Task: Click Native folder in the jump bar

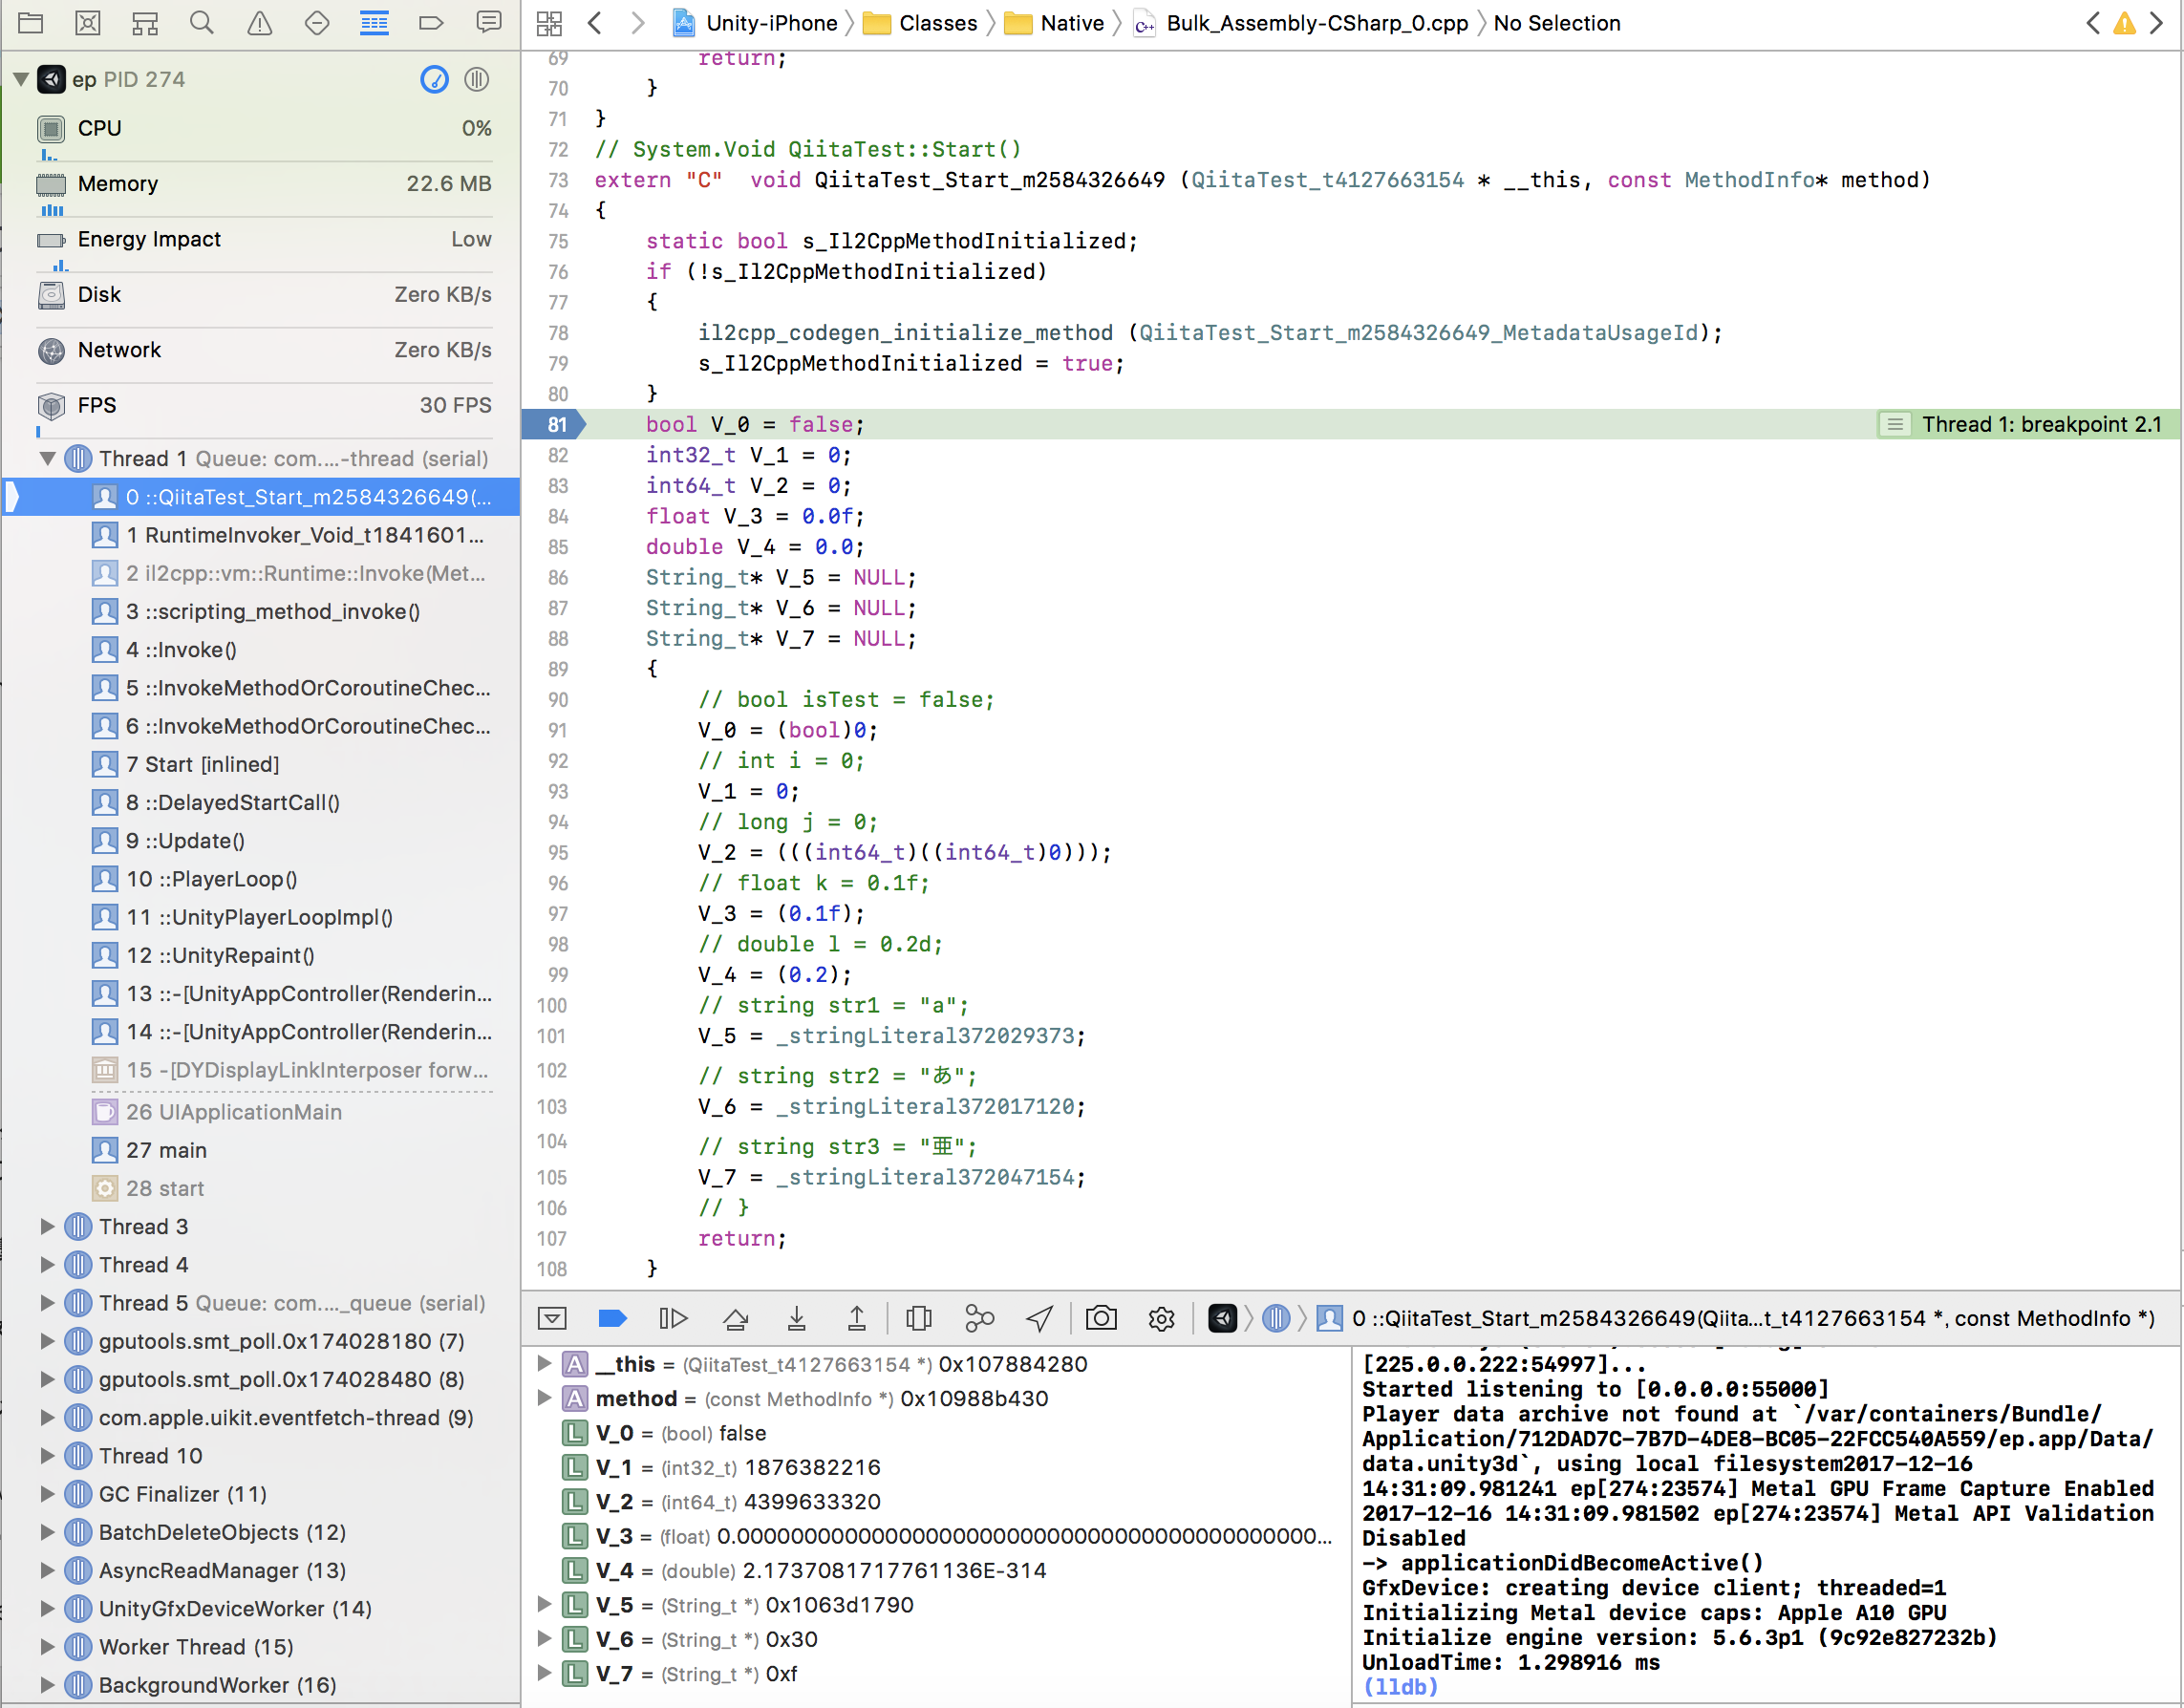Action: [x=1055, y=23]
